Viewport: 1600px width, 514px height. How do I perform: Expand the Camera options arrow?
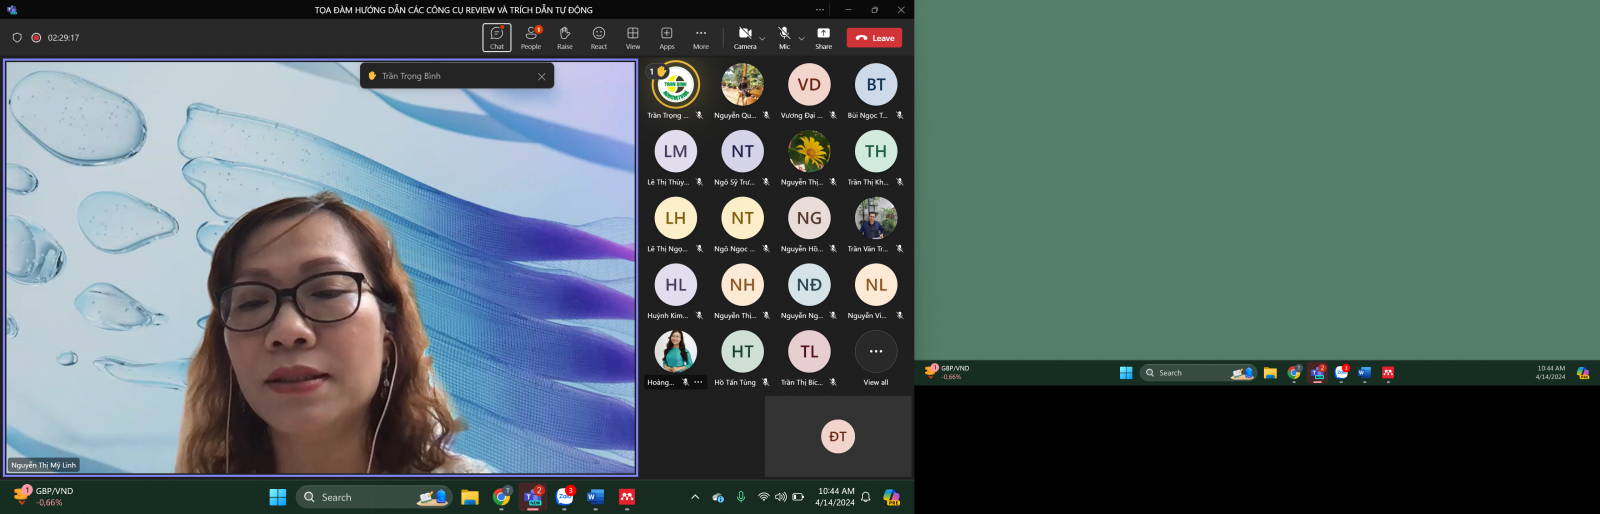tap(763, 39)
